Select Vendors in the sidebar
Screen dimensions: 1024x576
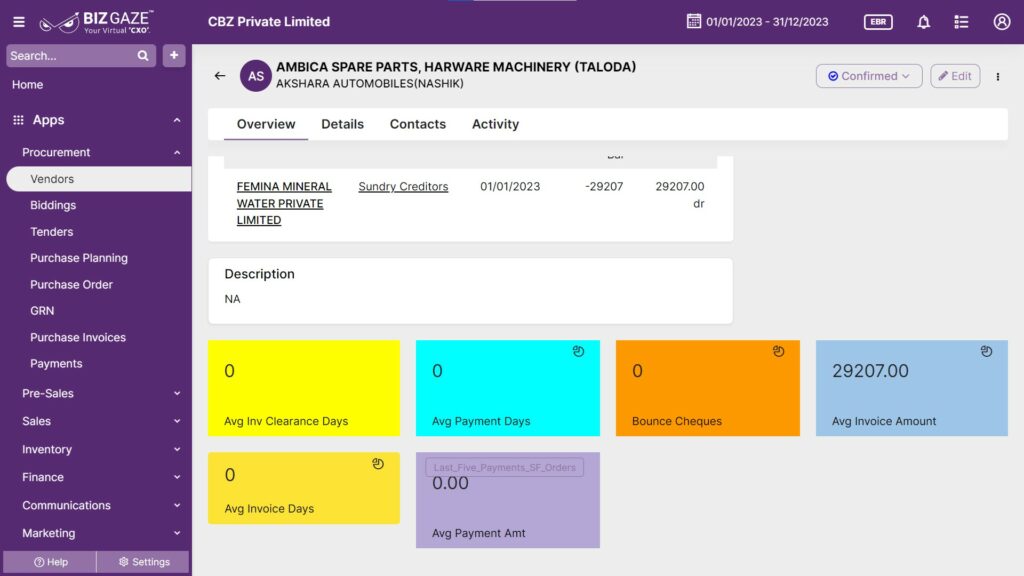[x=99, y=179]
